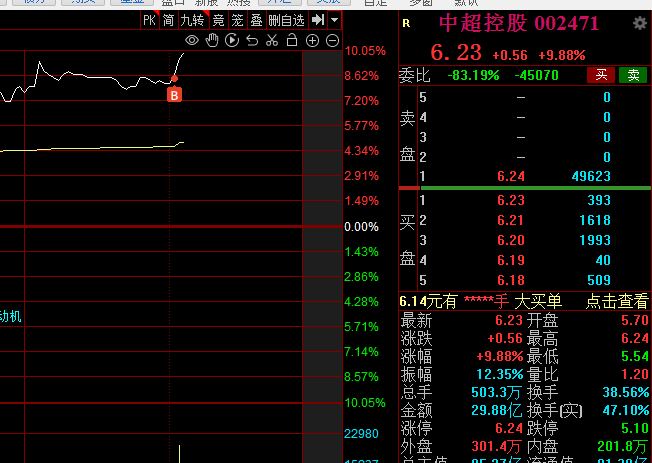Viewport: 652px width, 463px height.
Task: Toggle the eye visibility icon above chart
Action: (192, 40)
